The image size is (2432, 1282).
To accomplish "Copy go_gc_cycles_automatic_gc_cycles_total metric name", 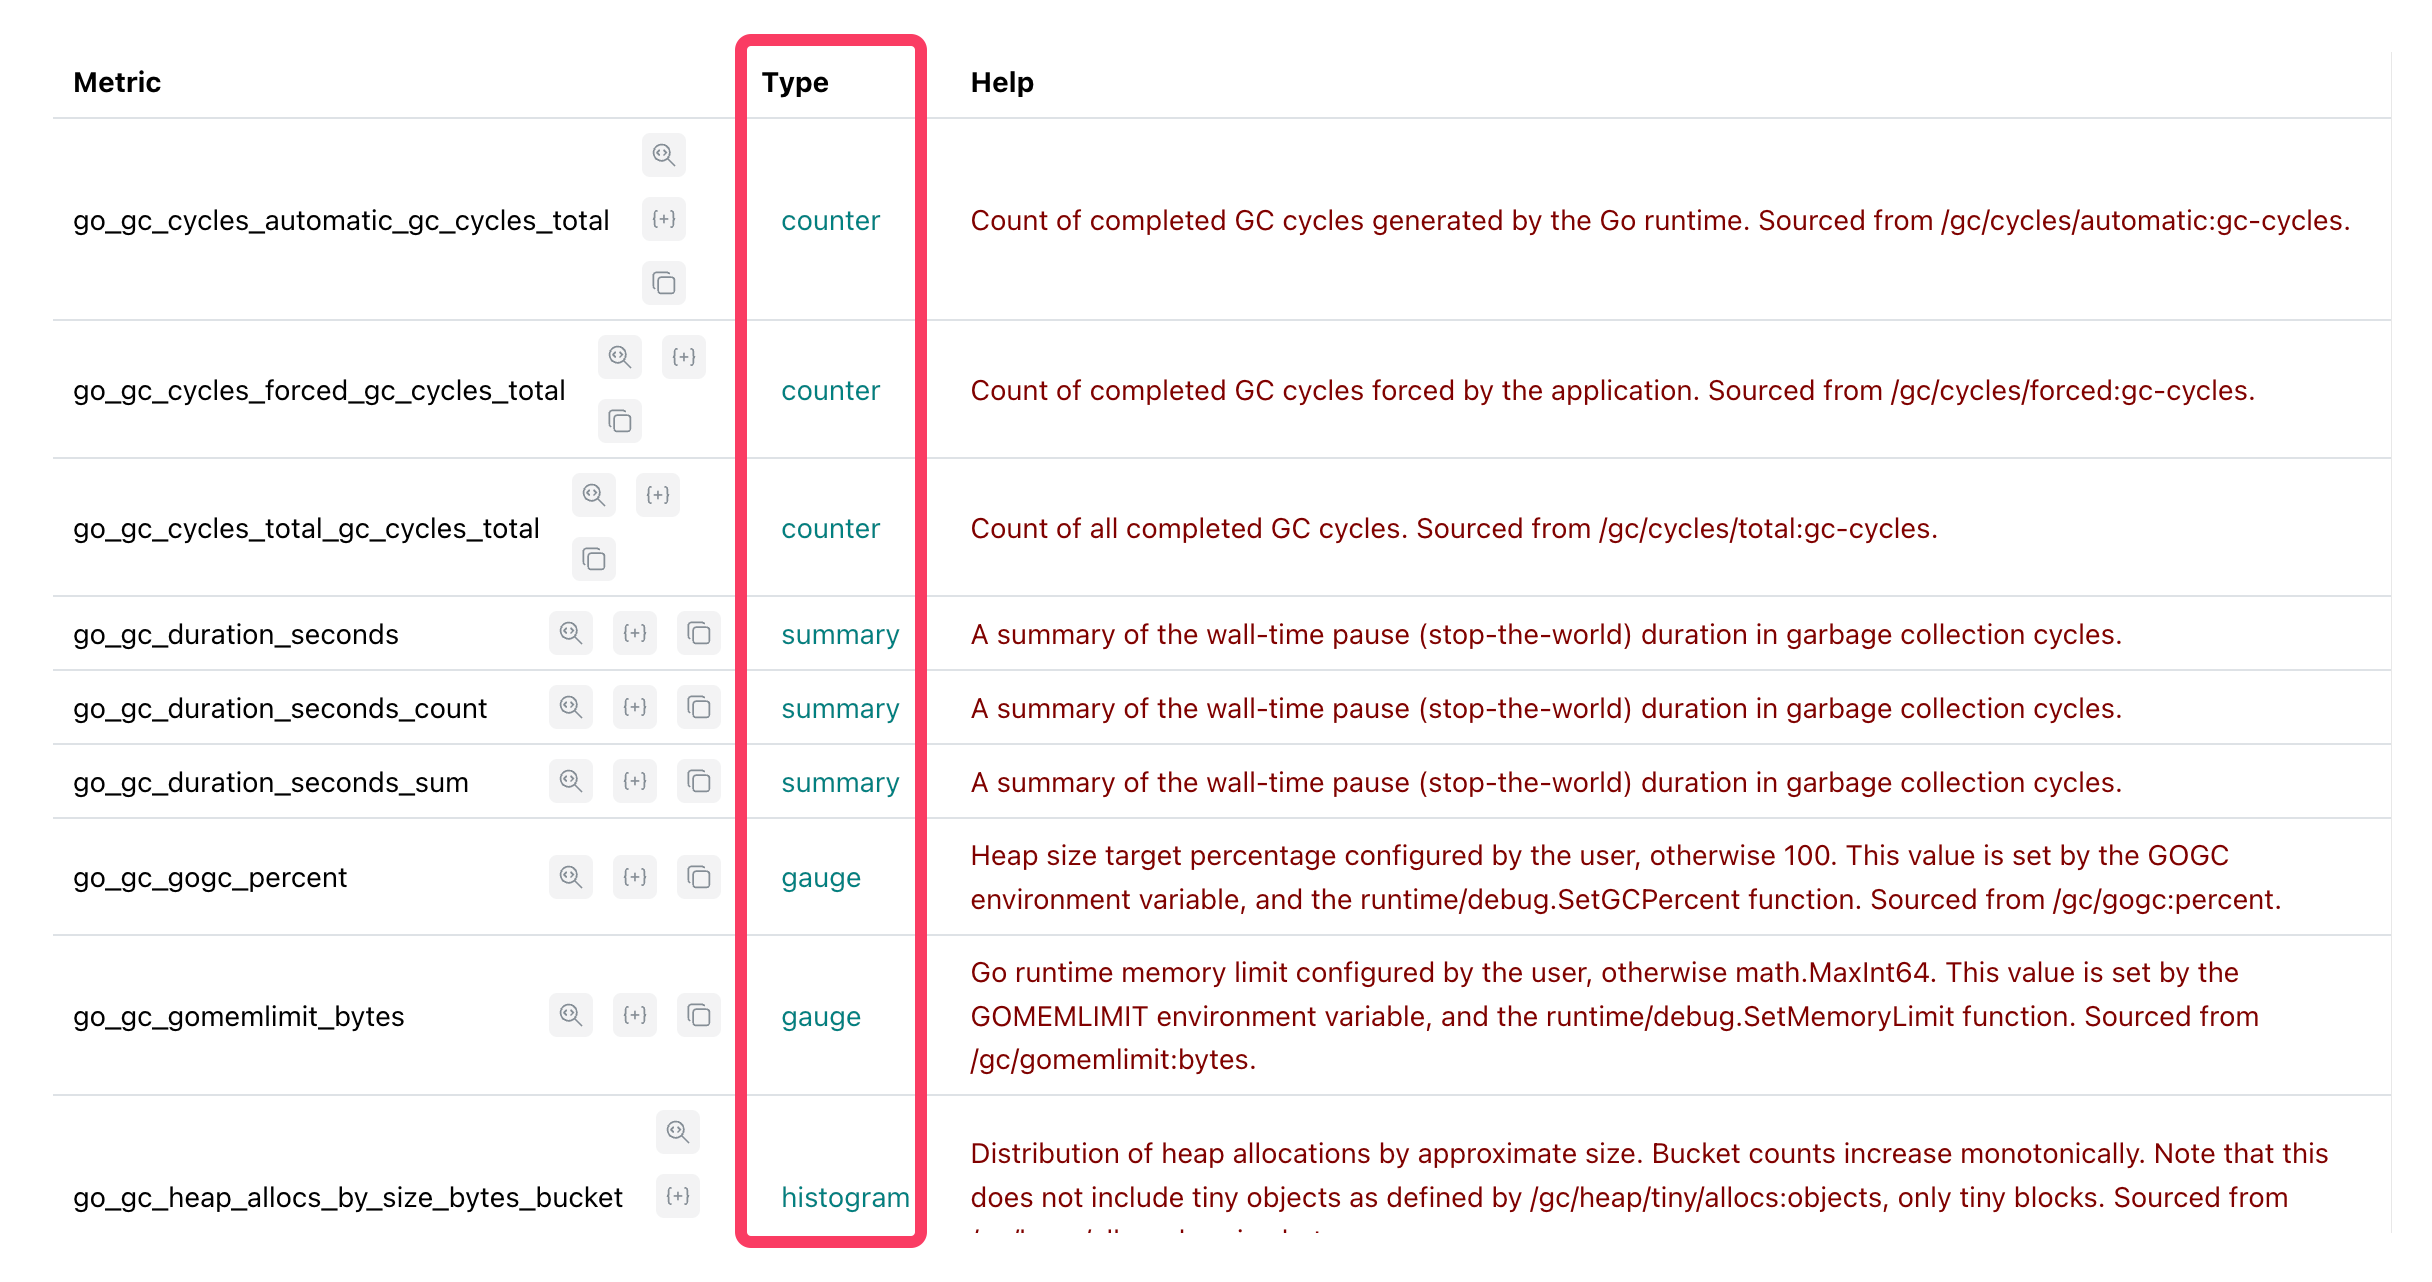I will click(x=663, y=283).
